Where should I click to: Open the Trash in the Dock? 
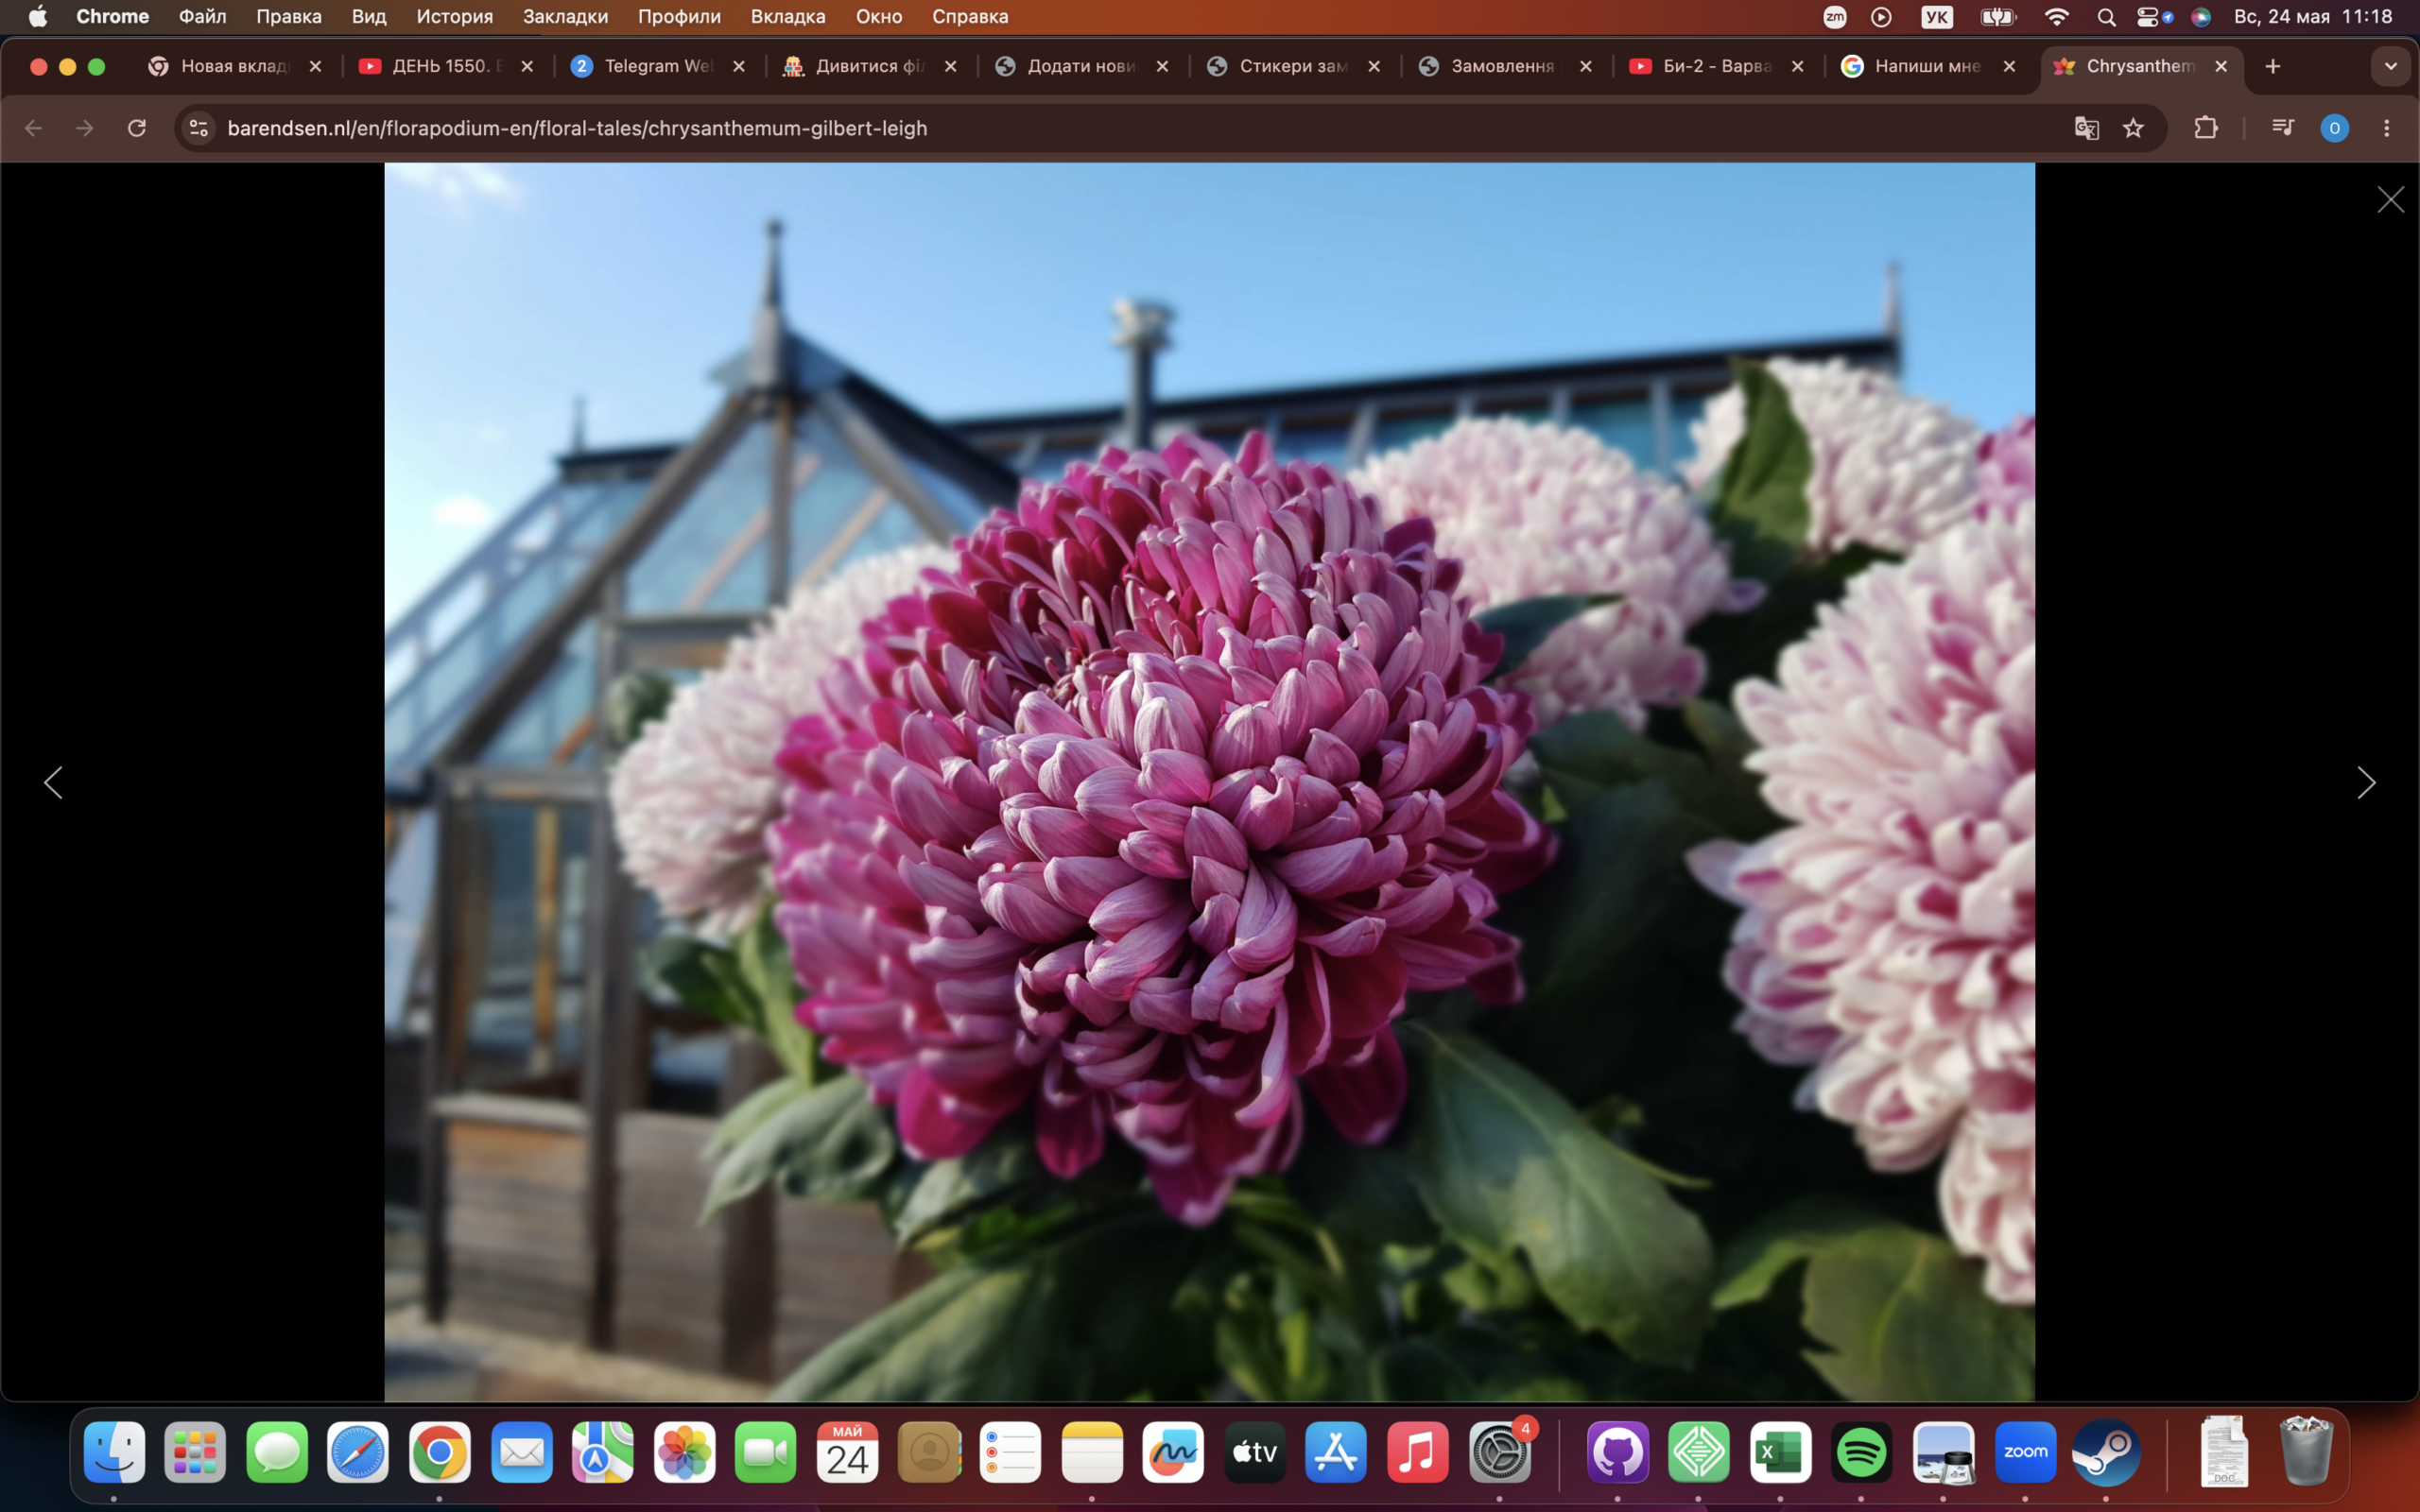point(2306,1452)
